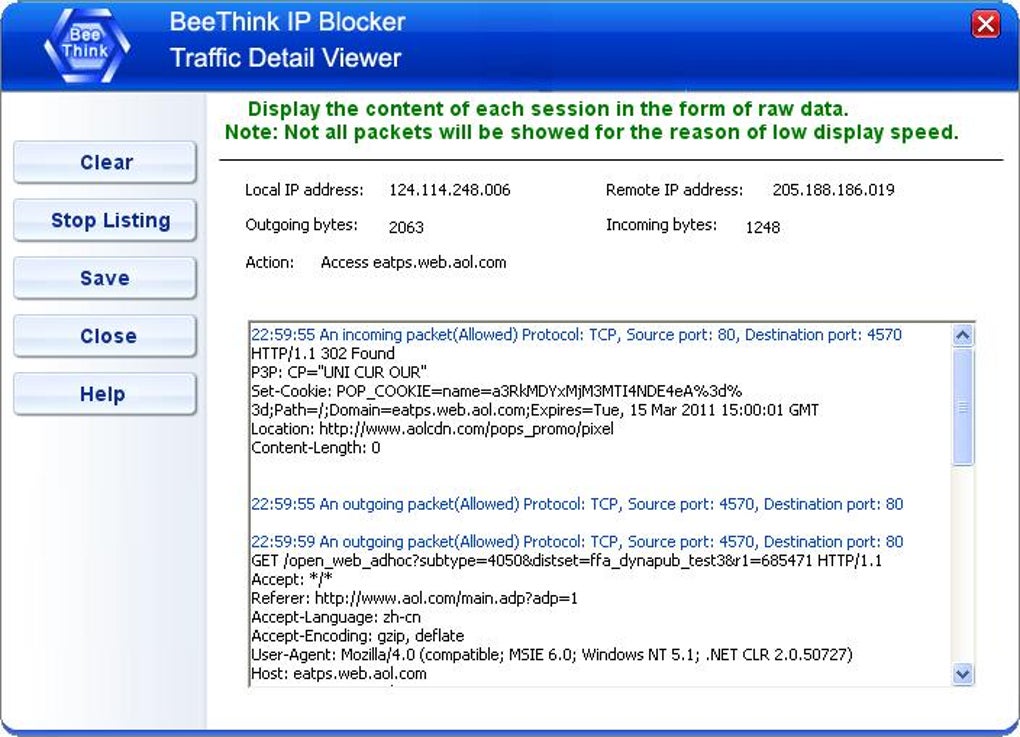Viewport: 1020px width, 737px height.
Task: Click the Stop Listing button
Action: (x=105, y=220)
